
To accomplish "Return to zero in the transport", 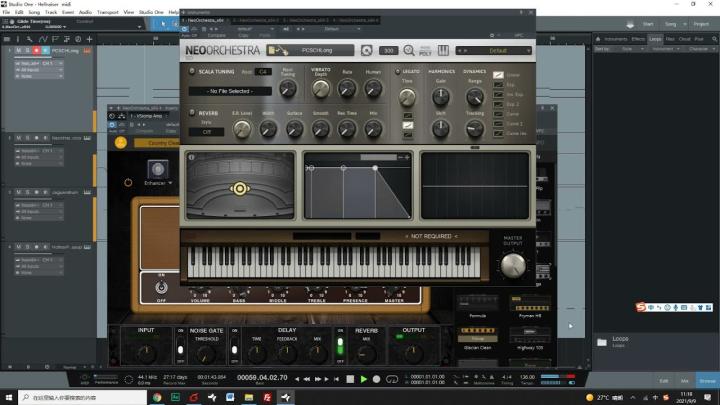I will tap(337, 379).
